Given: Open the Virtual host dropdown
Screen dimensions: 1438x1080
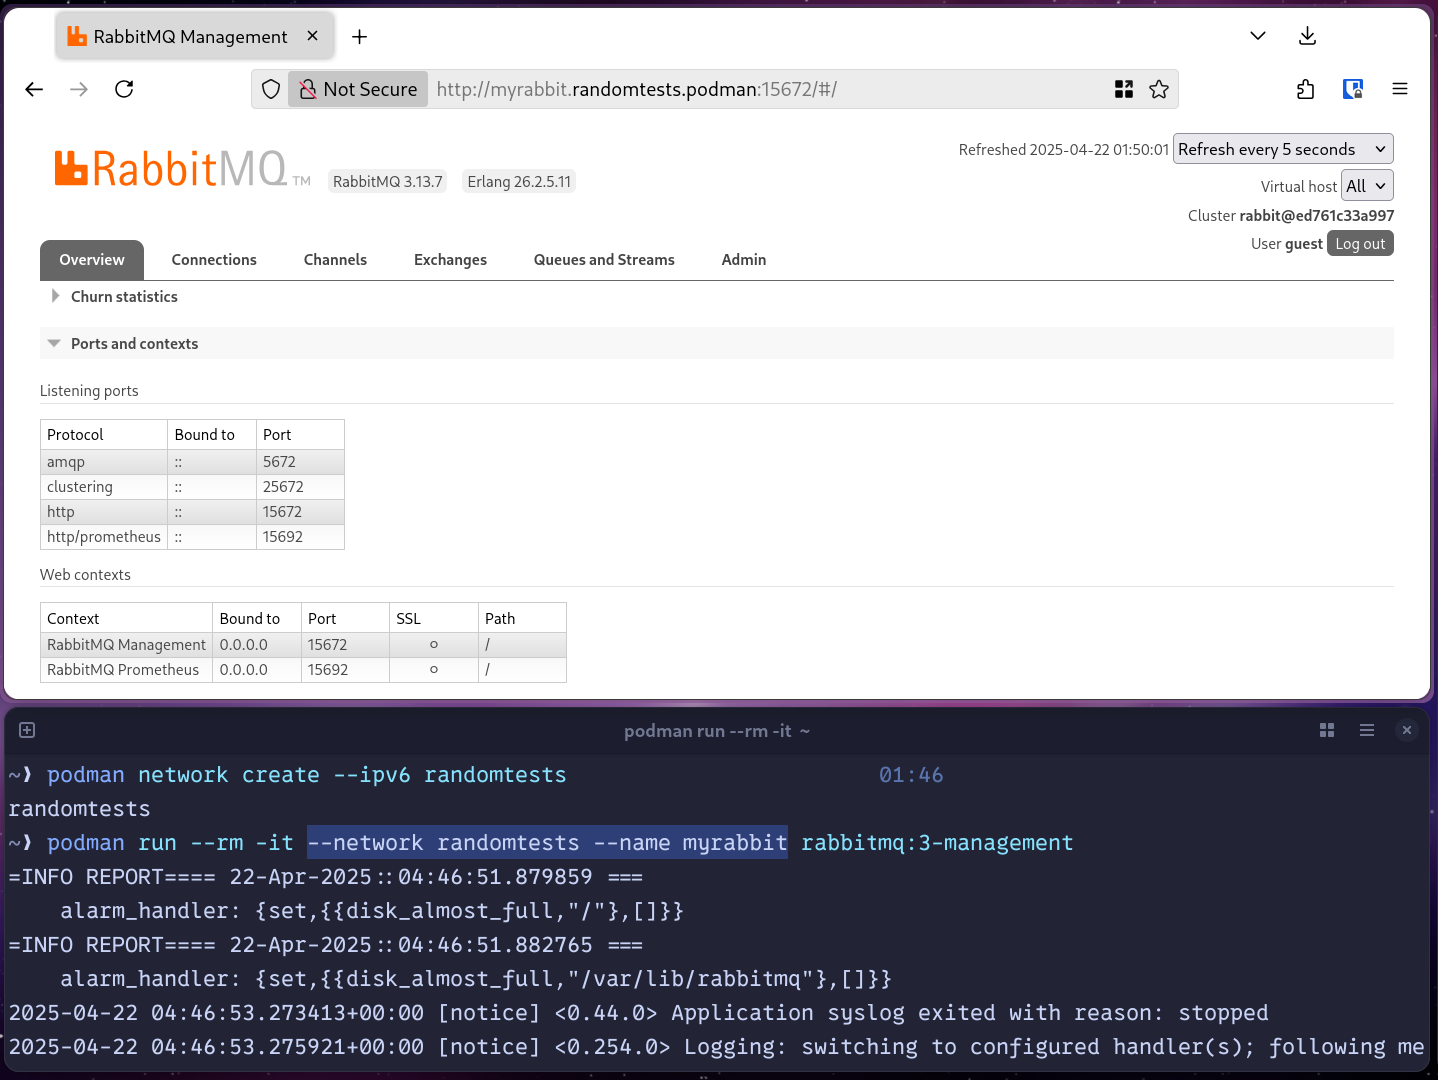Looking at the screenshot, I should [x=1366, y=186].
